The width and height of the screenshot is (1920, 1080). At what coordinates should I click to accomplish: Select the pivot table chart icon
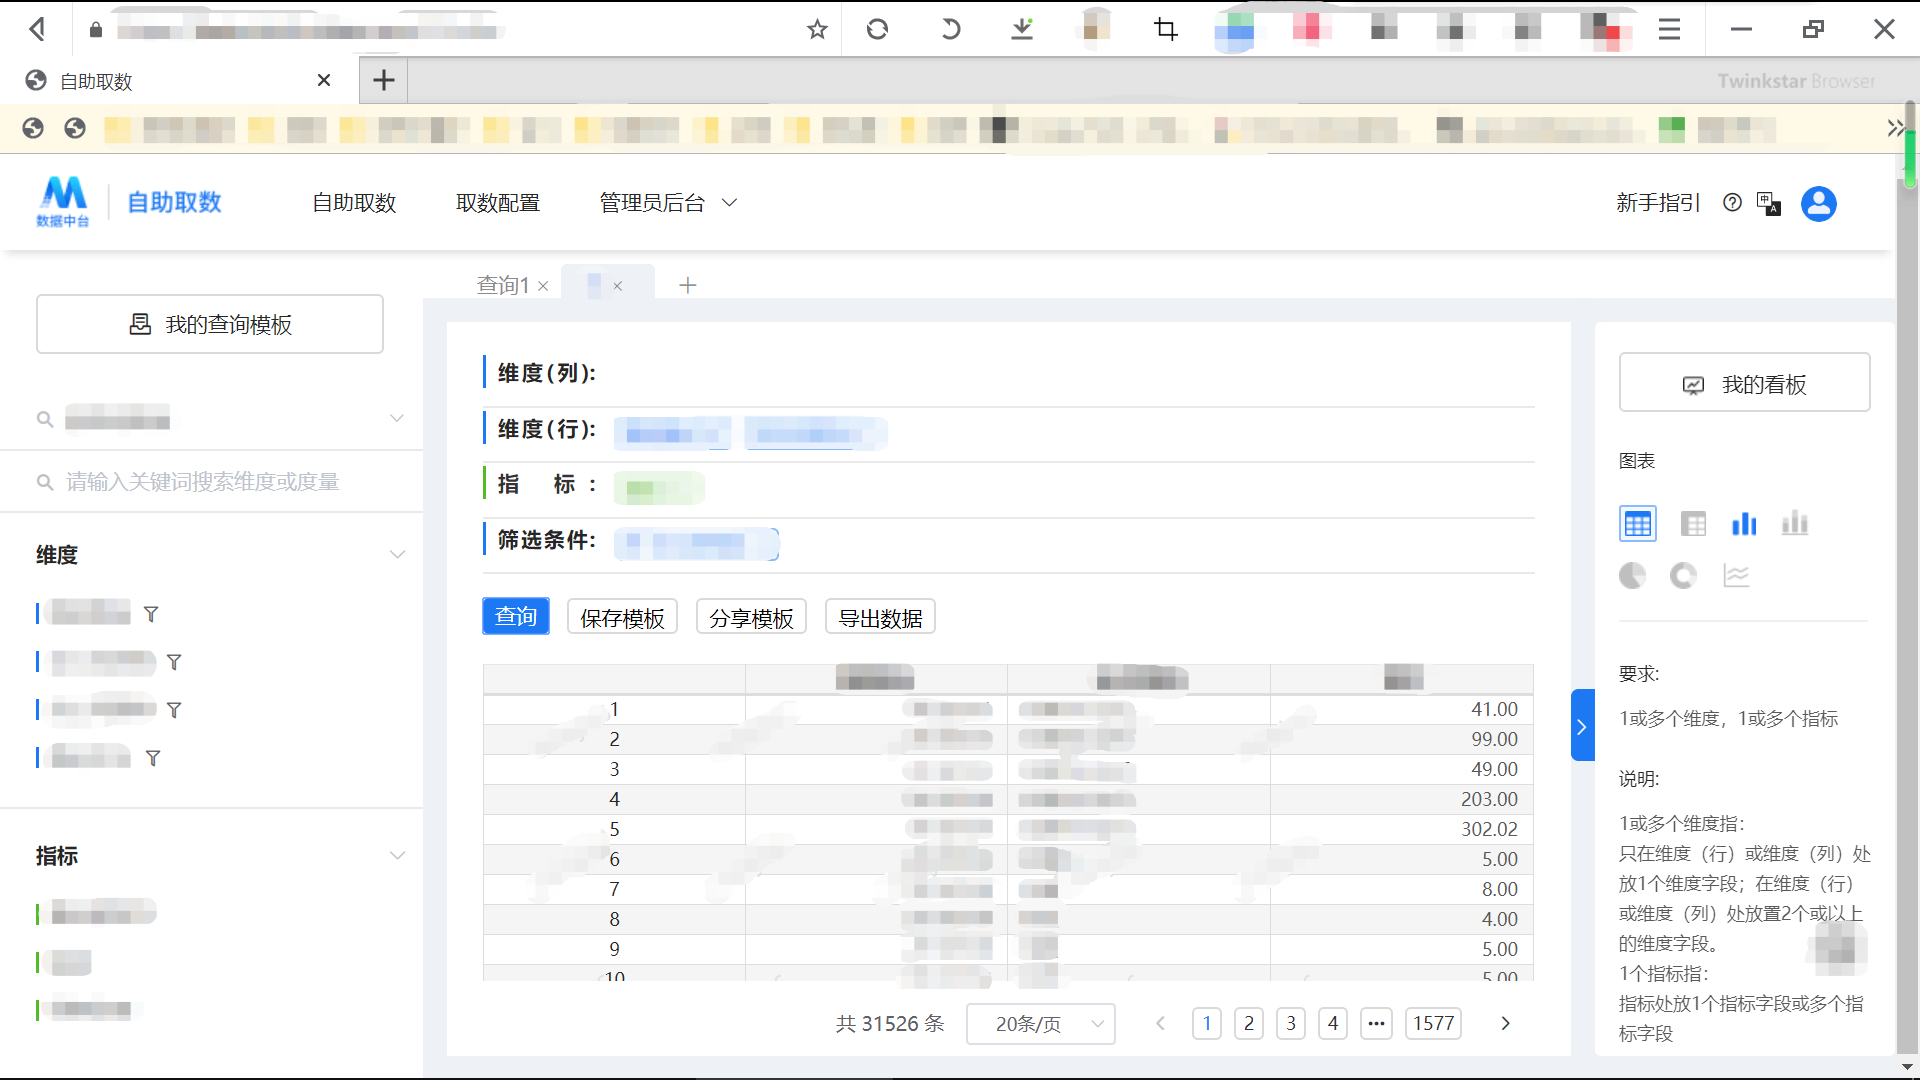pos(1693,524)
